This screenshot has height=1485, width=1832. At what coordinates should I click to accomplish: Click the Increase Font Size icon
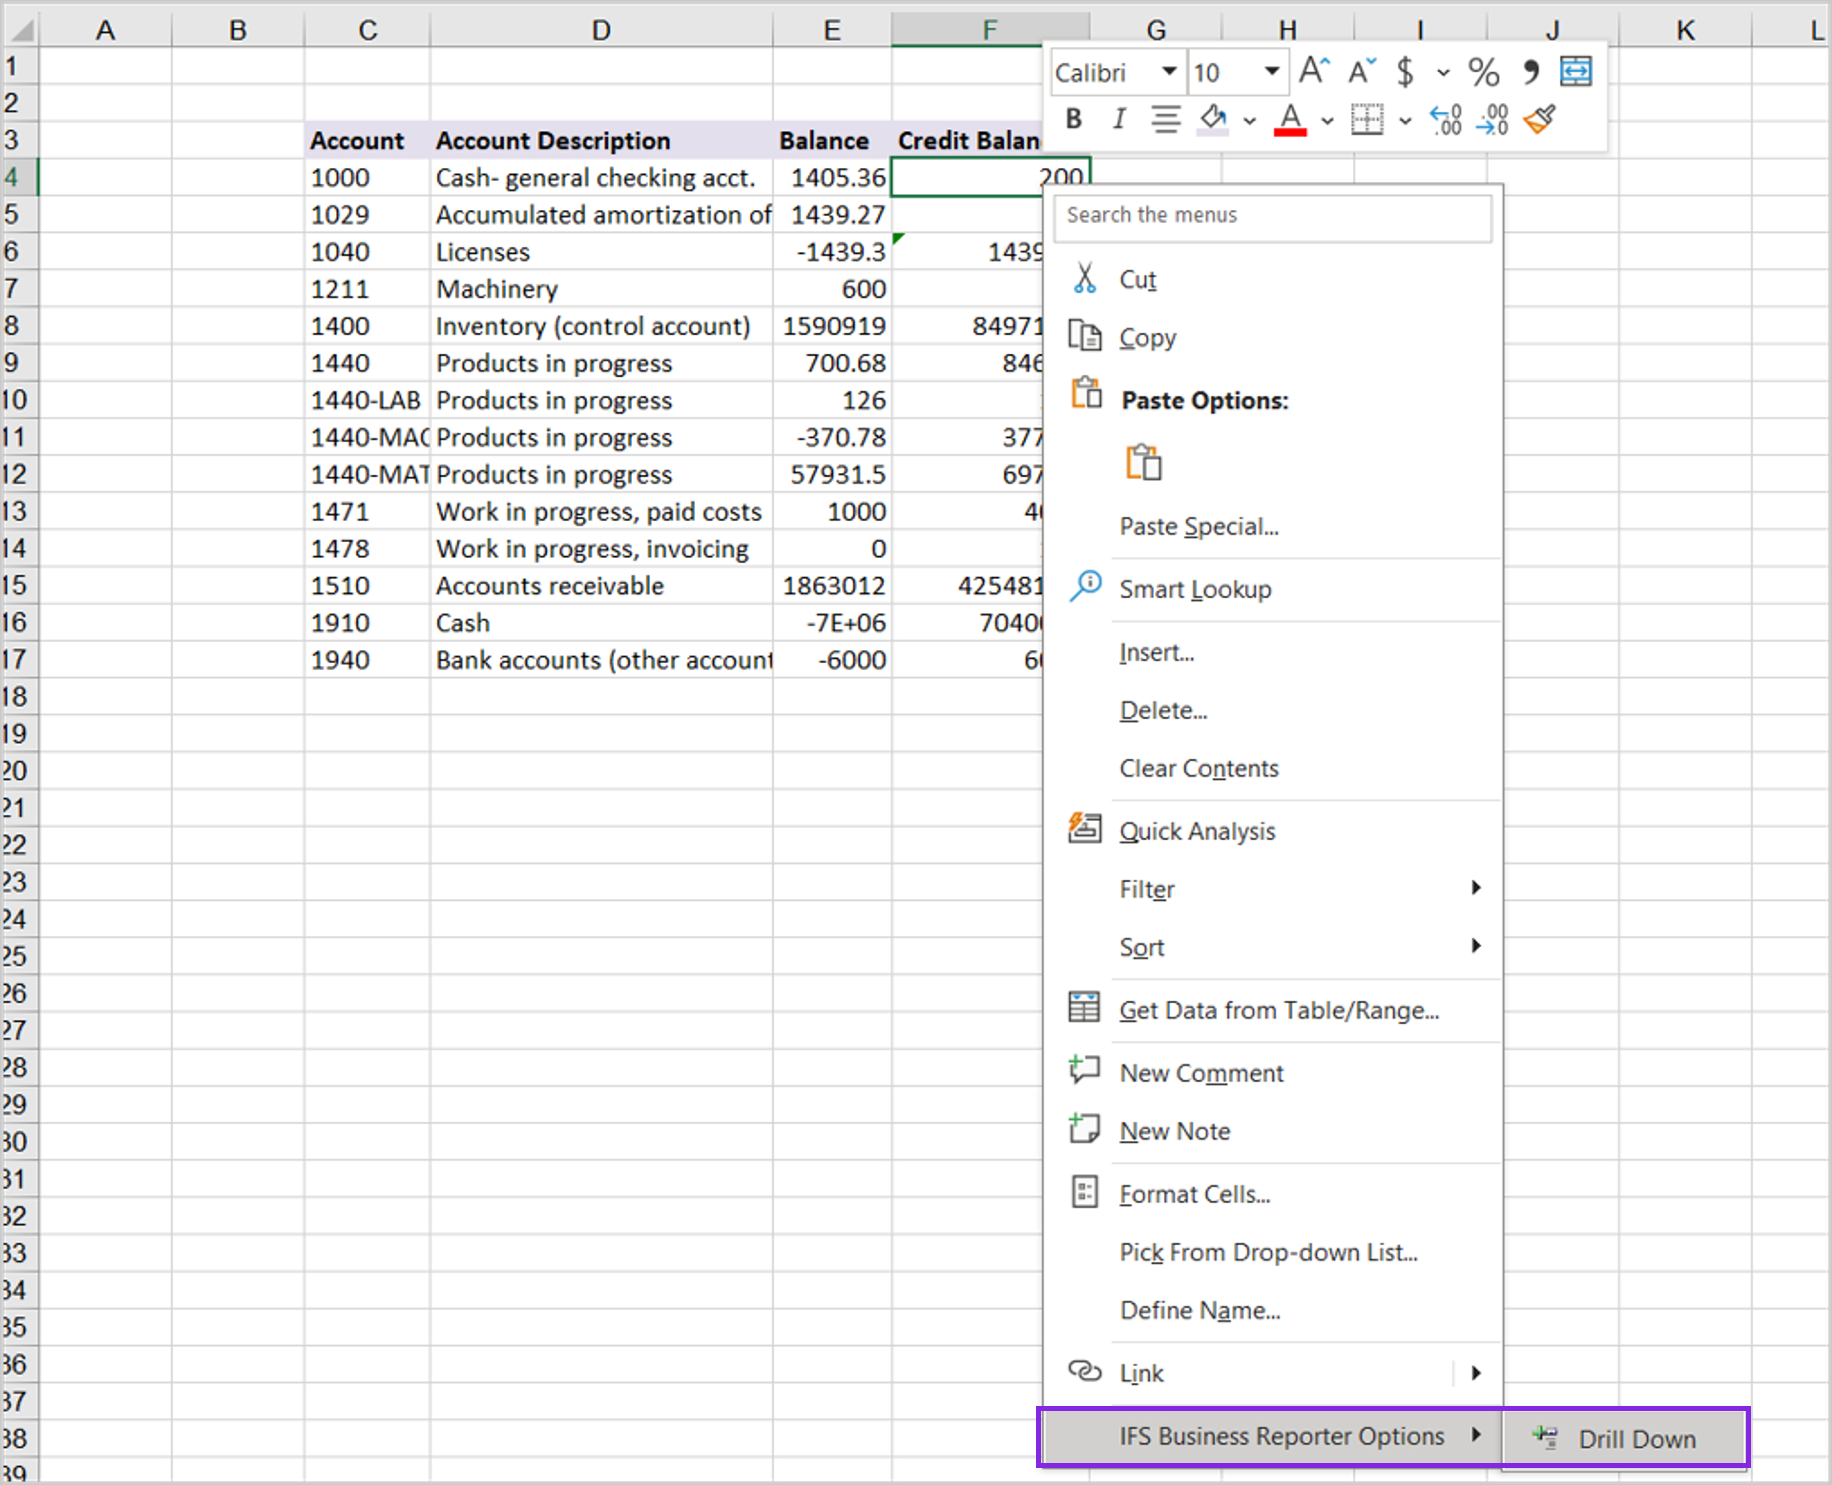click(1313, 72)
